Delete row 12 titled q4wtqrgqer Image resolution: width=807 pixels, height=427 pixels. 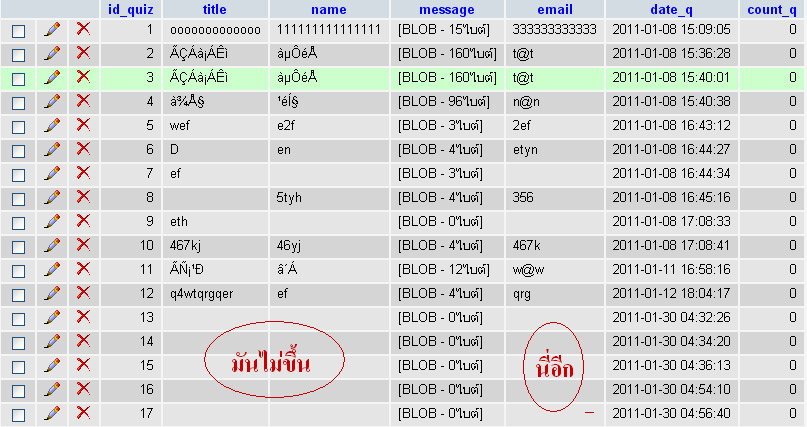coord(83,293)
